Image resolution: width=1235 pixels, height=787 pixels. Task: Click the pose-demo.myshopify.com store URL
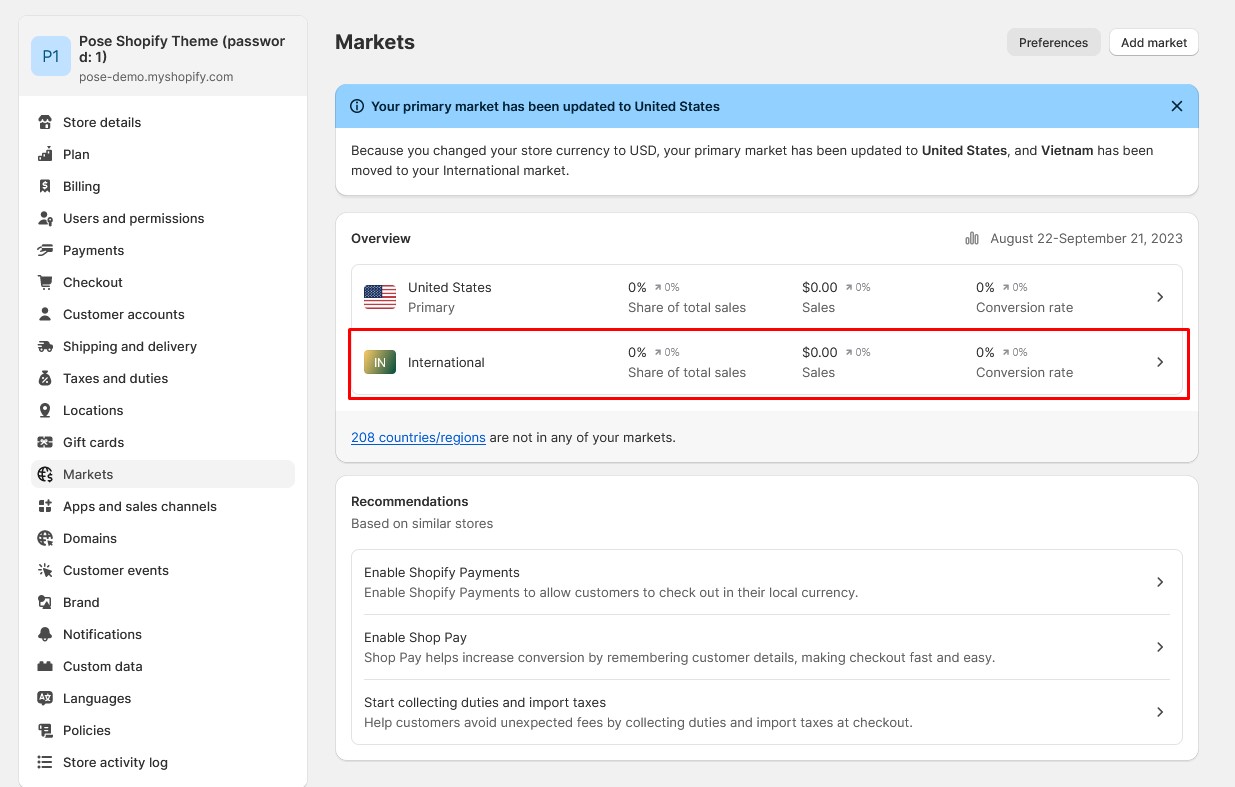(x=156, y=76)
